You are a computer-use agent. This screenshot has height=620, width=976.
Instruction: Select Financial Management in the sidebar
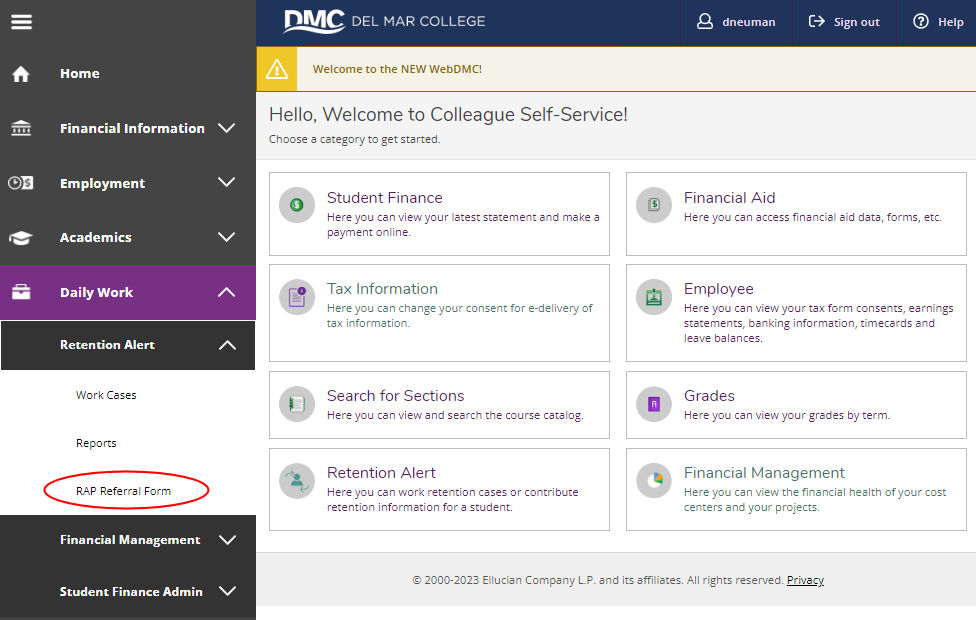pyautogui.click(x=130, y=540)
